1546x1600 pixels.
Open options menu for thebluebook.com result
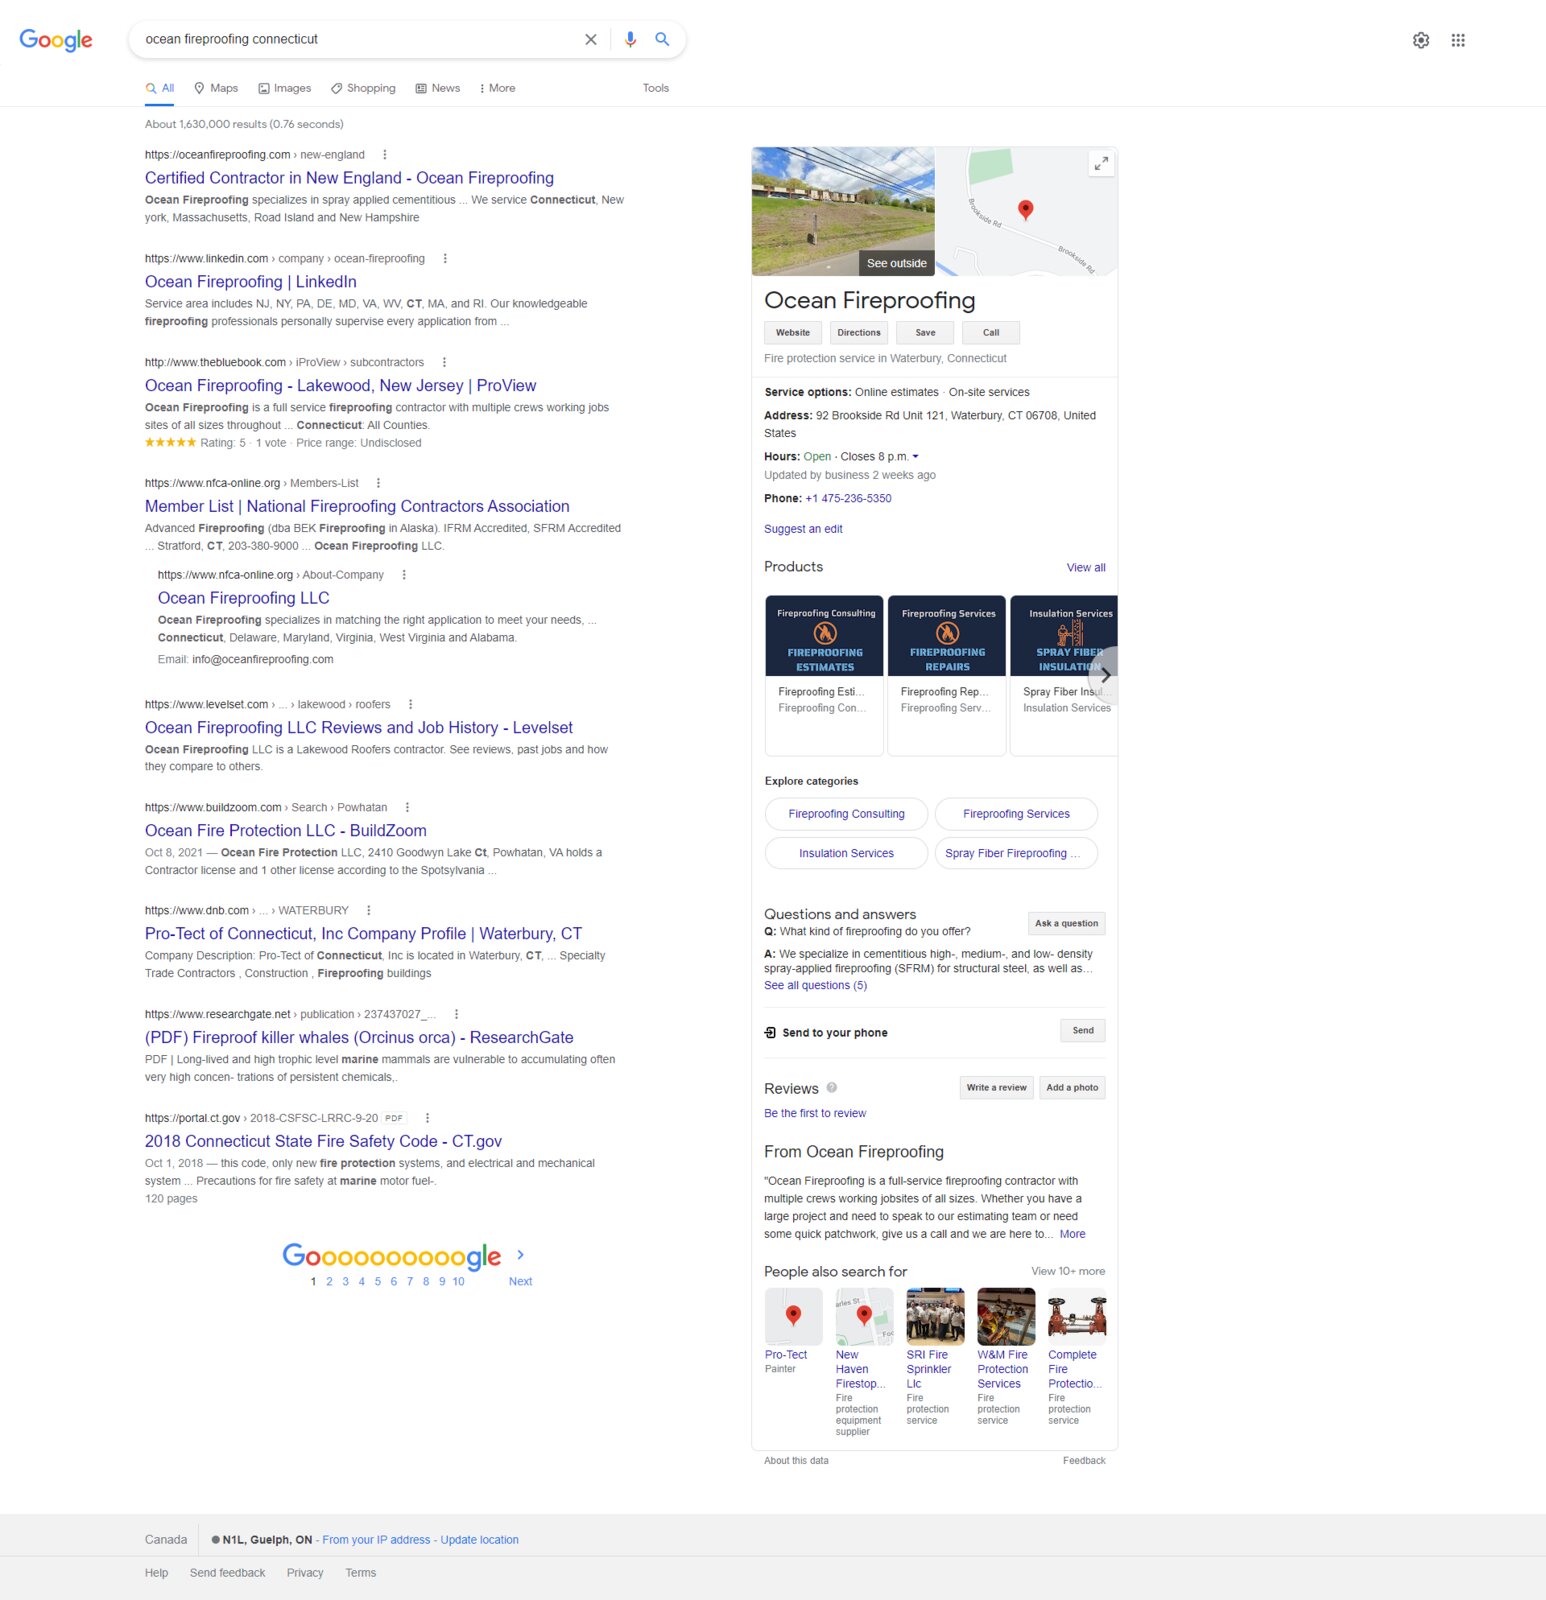444,363
